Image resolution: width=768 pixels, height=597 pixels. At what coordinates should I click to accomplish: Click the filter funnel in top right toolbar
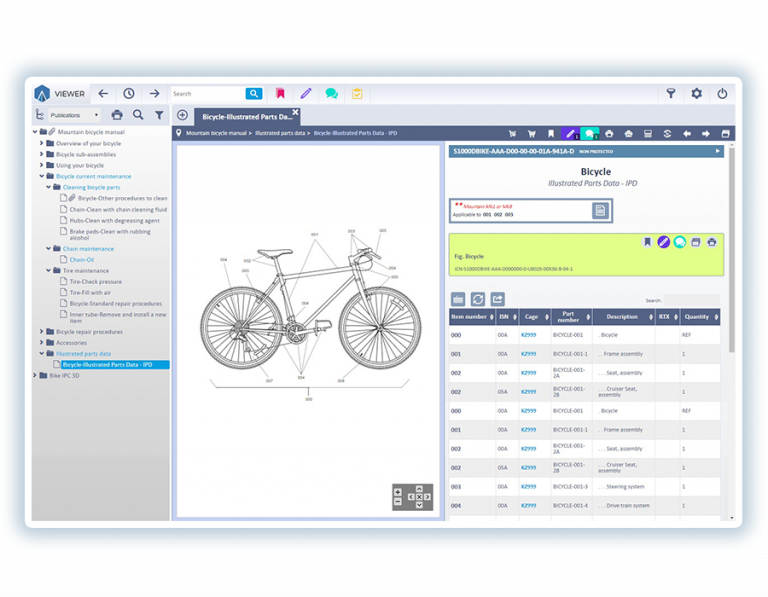[671, 94]
